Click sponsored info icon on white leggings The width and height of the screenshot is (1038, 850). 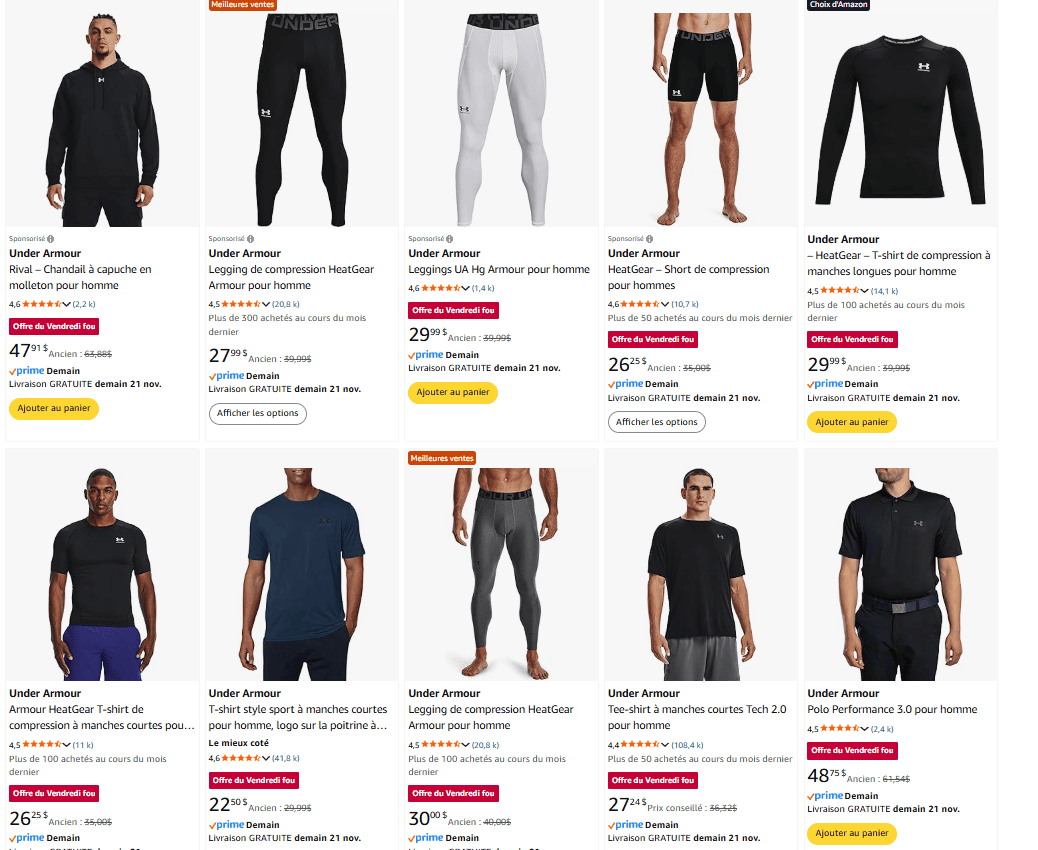coord(449,239)
